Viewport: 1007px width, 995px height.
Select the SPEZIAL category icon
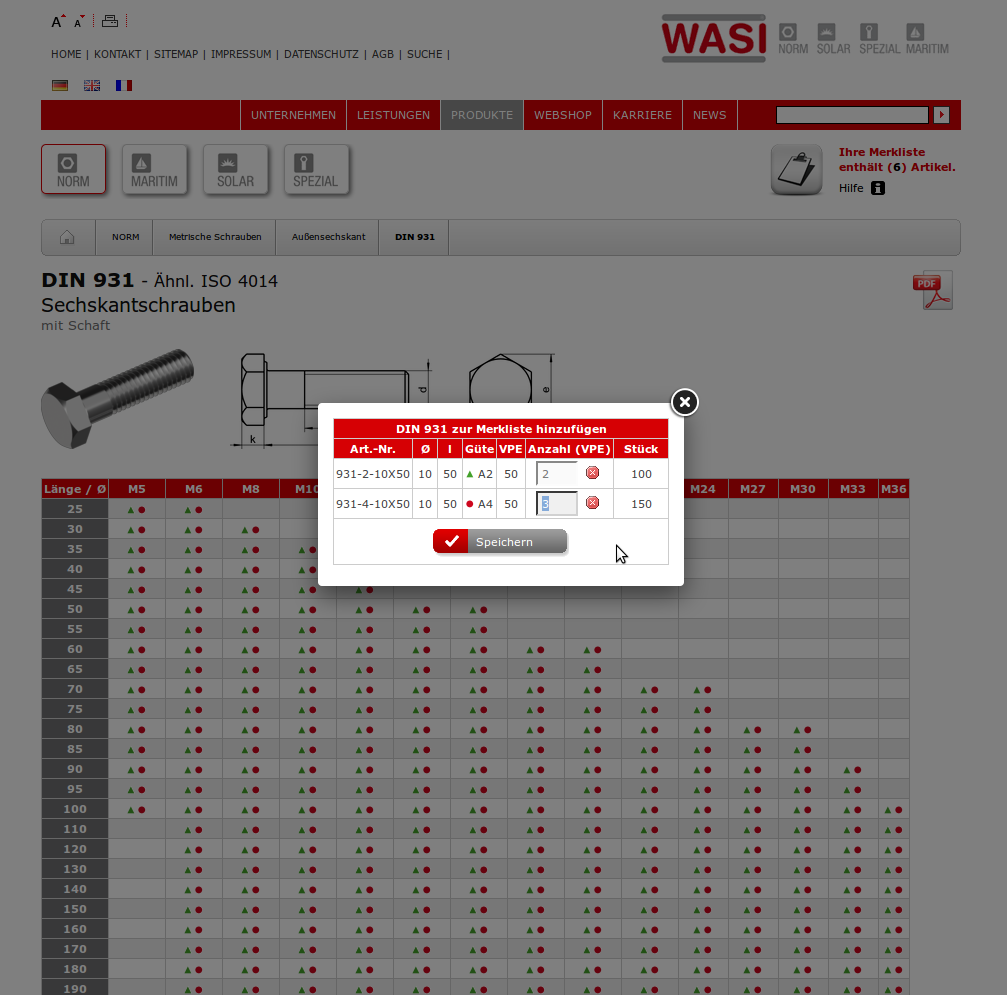click(316, 169)
